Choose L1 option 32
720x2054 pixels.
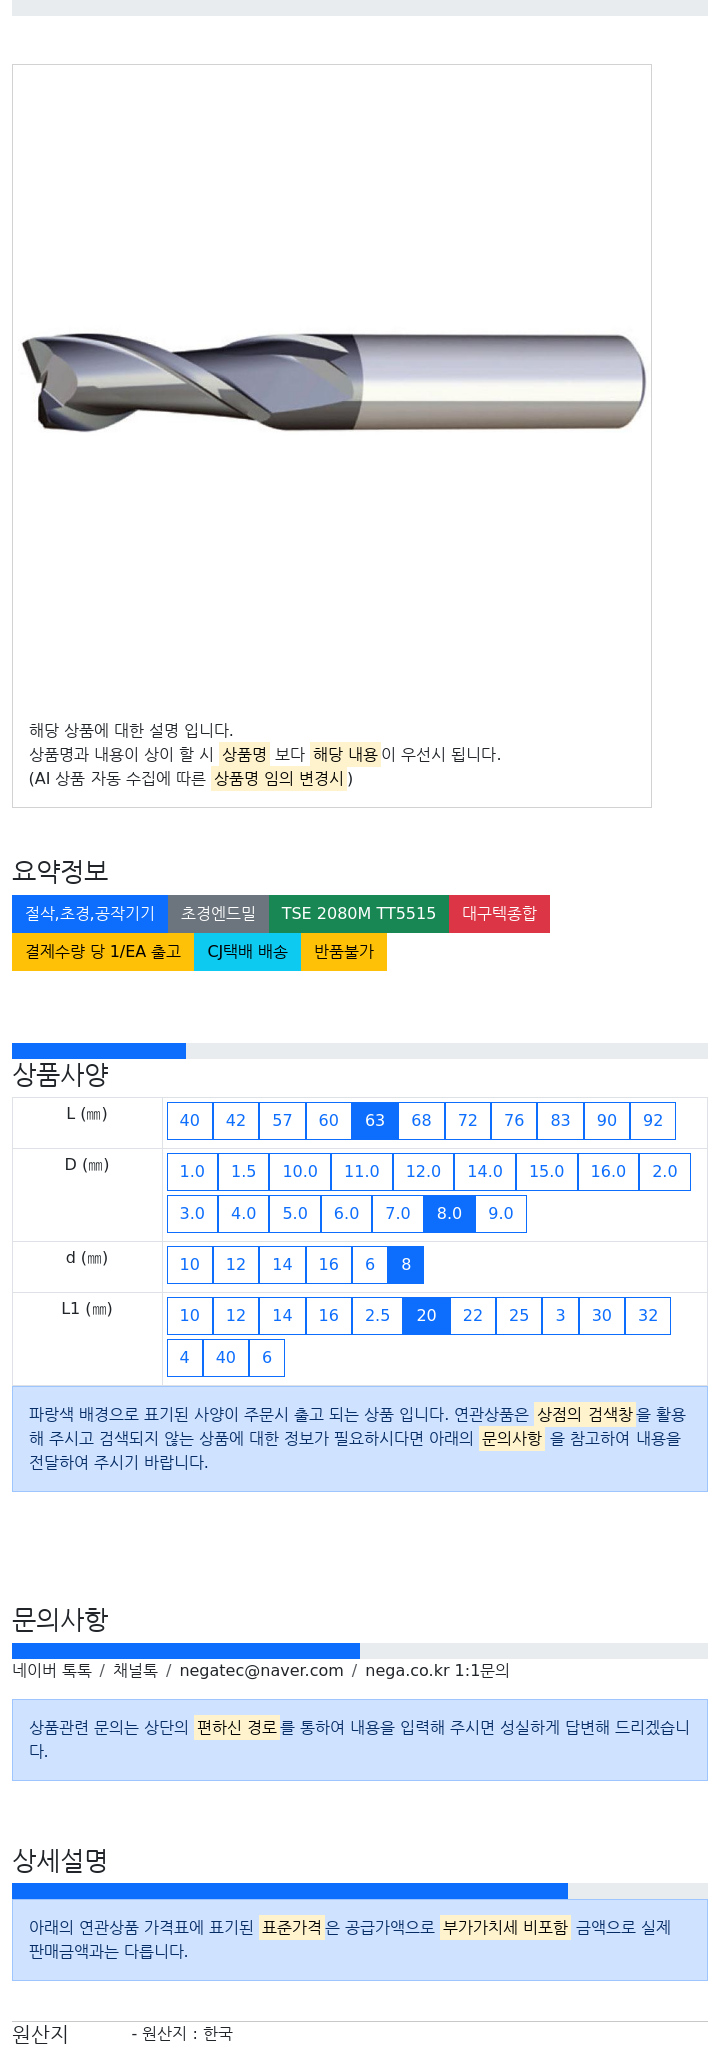[648, 1316]
